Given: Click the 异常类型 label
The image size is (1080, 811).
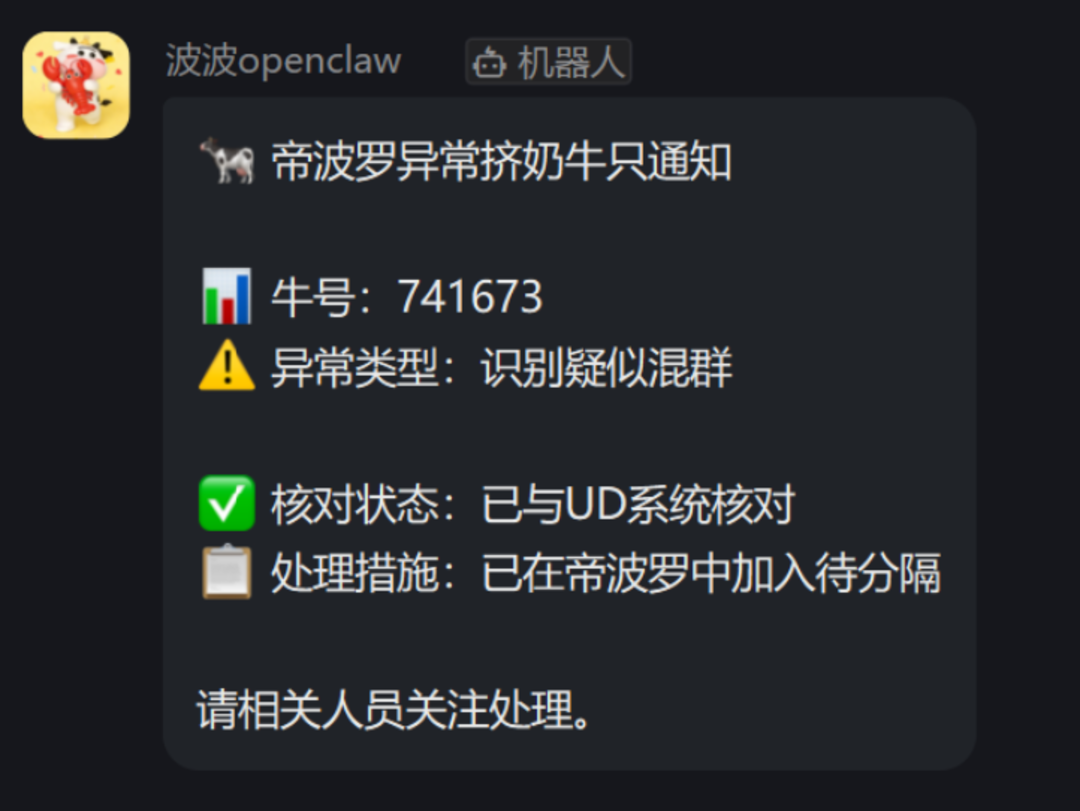Looking at the screenshot, I should click(x=354, y=367).
